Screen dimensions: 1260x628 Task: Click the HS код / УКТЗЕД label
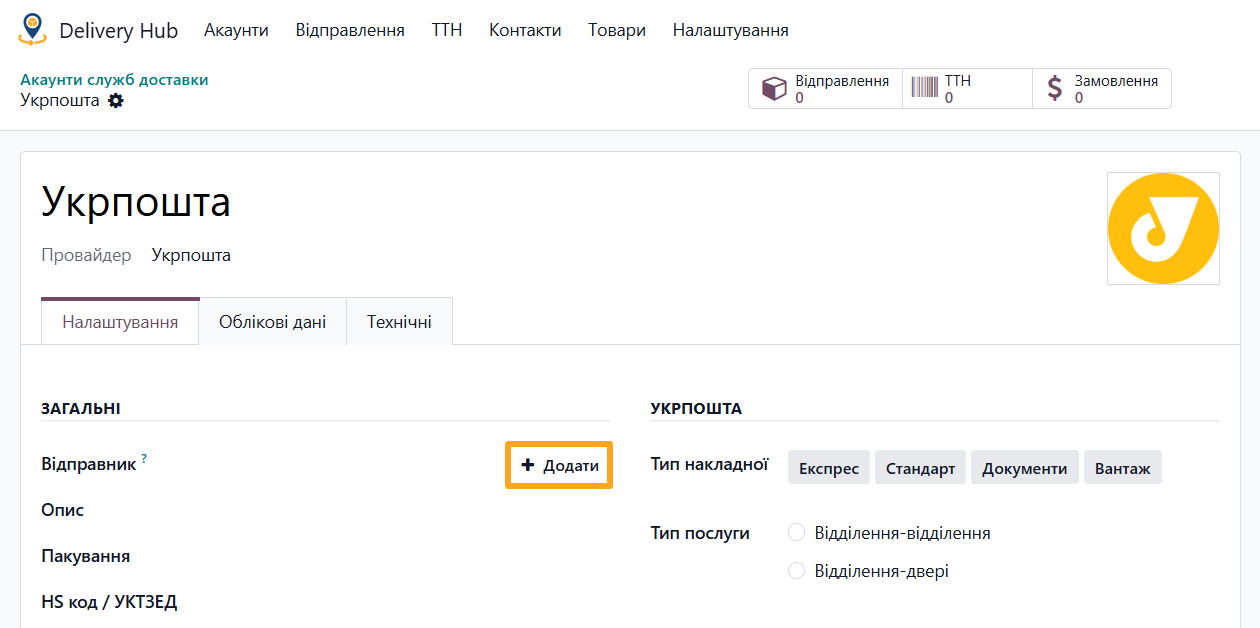pyautogui.click(x=109, y=602)
